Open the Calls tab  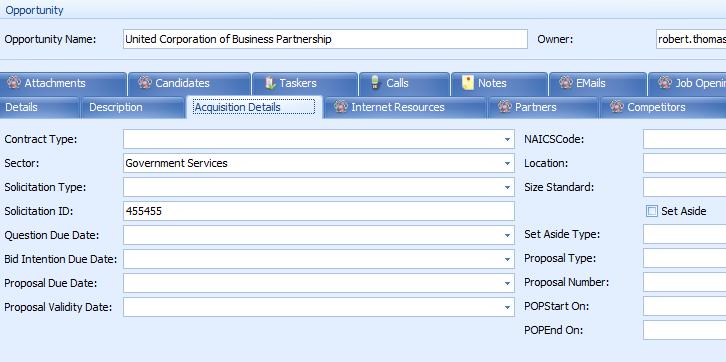[404, 83]
